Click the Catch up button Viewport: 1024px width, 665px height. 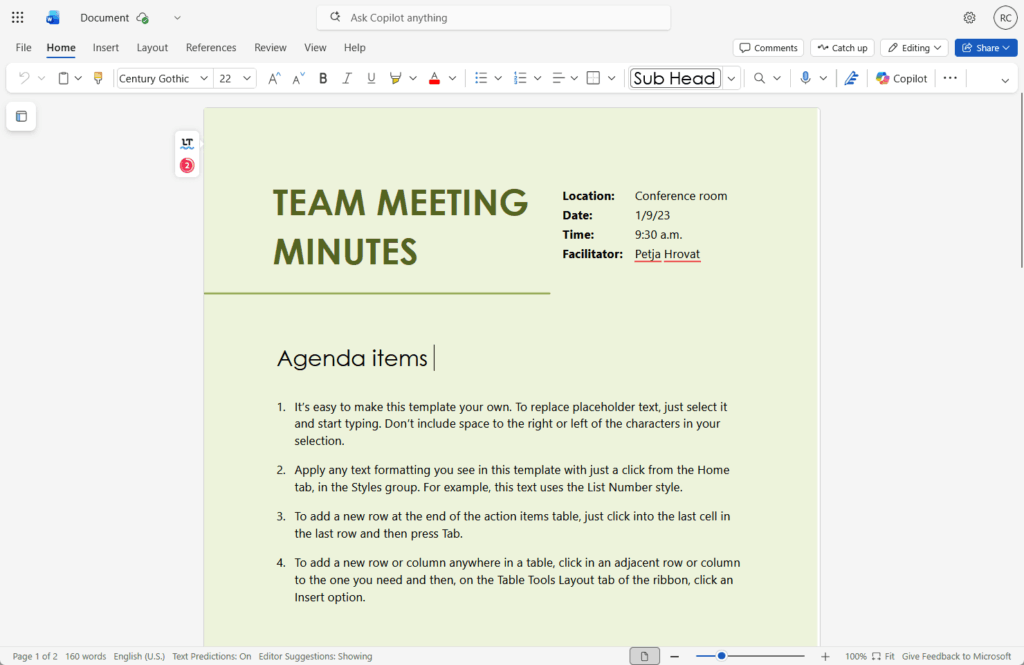click(842, 48)
